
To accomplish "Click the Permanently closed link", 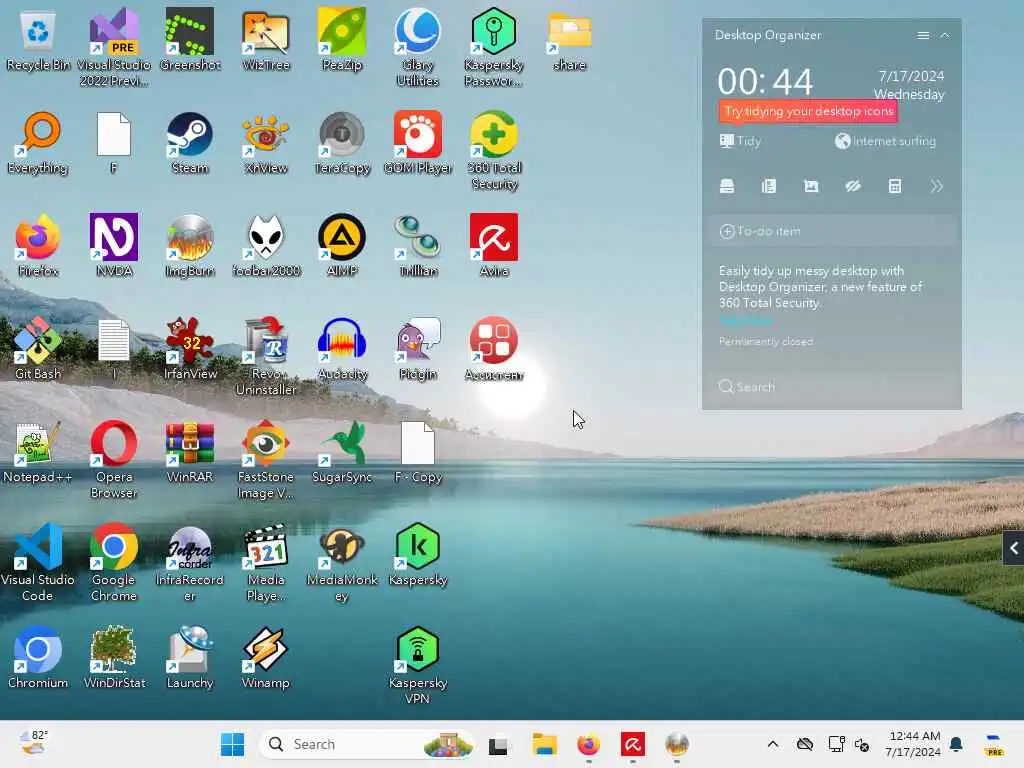I will pos(765,342).
